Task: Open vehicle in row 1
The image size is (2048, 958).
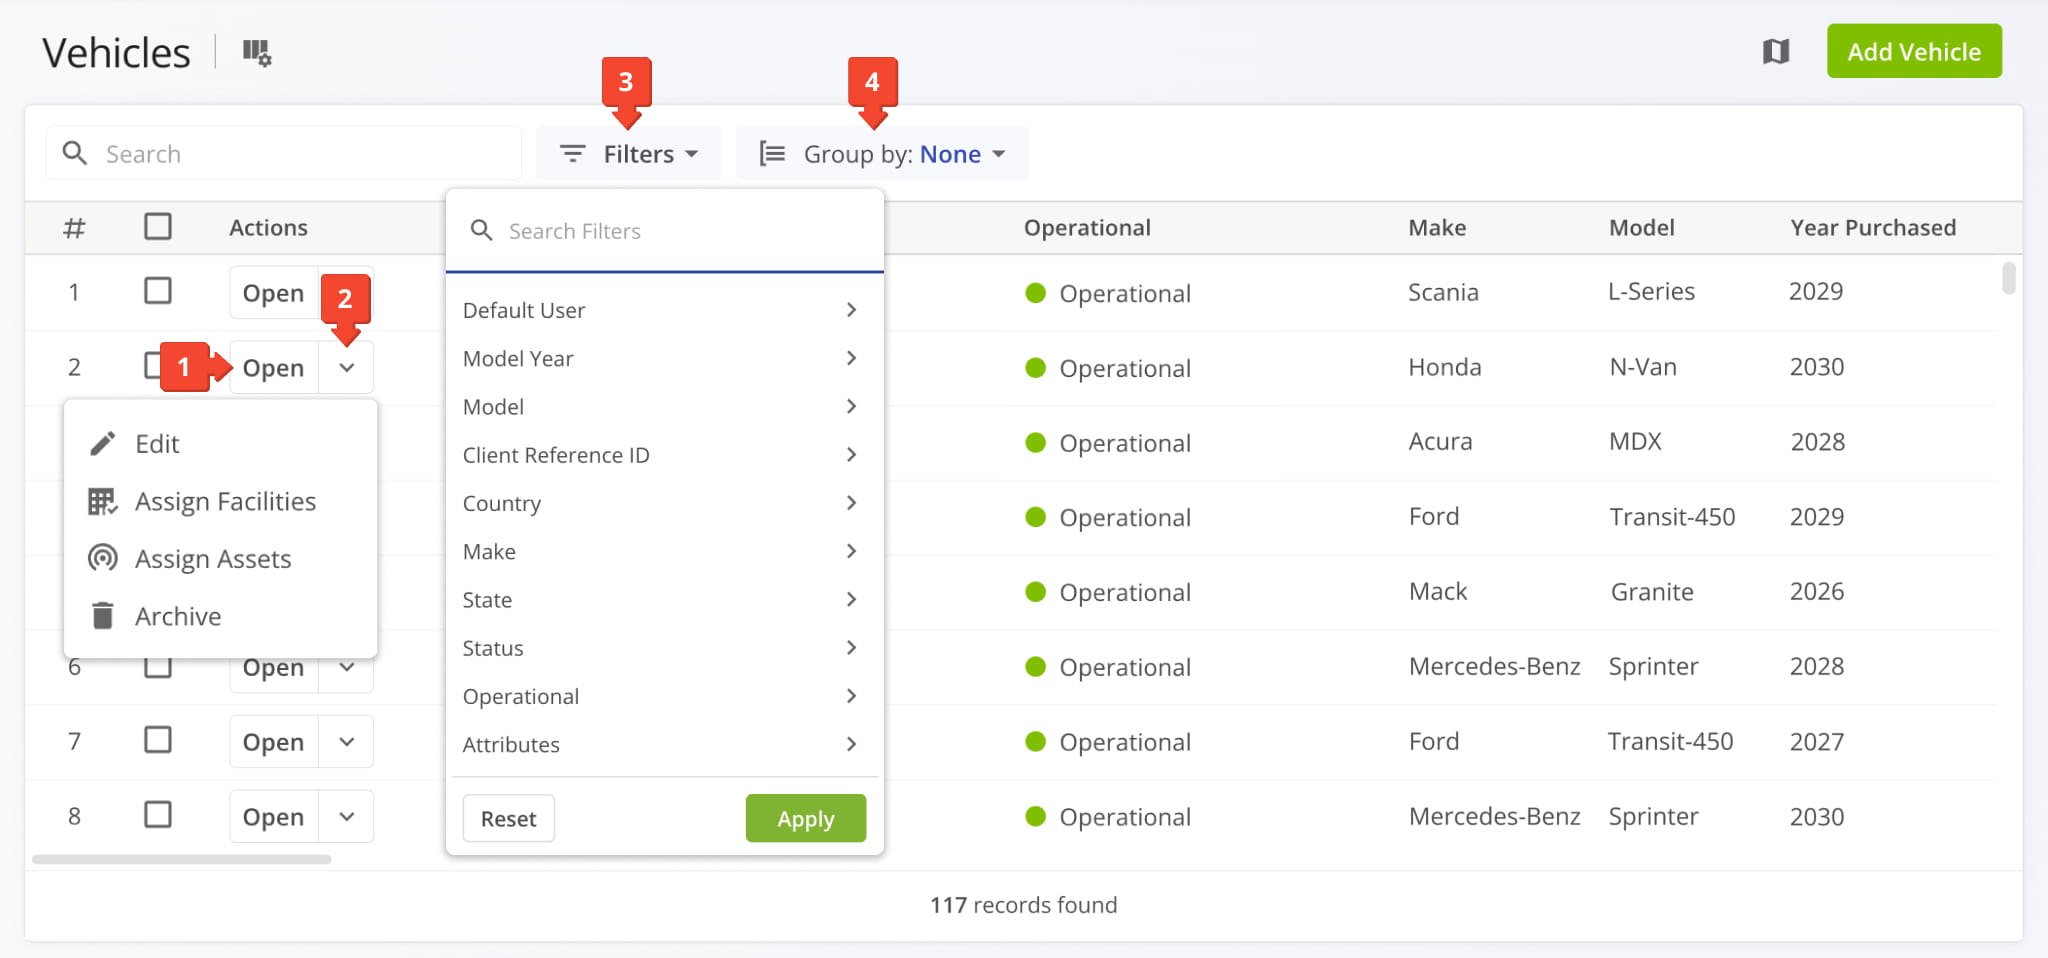Action: tap(273, 293)
